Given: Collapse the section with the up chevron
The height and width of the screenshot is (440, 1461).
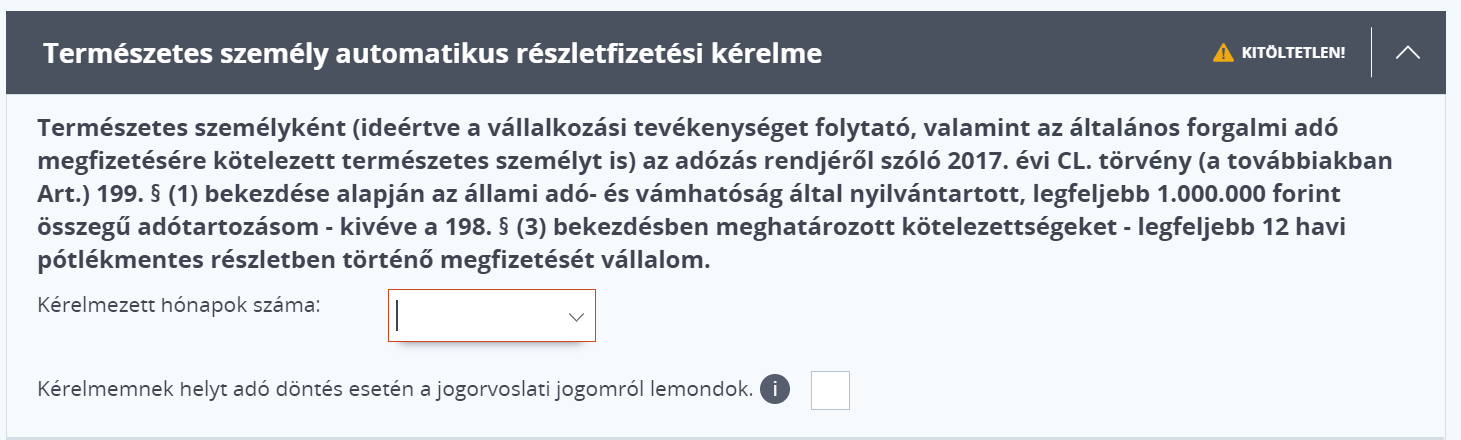Looking at the screenshot, I should [x=1408, y=54].
